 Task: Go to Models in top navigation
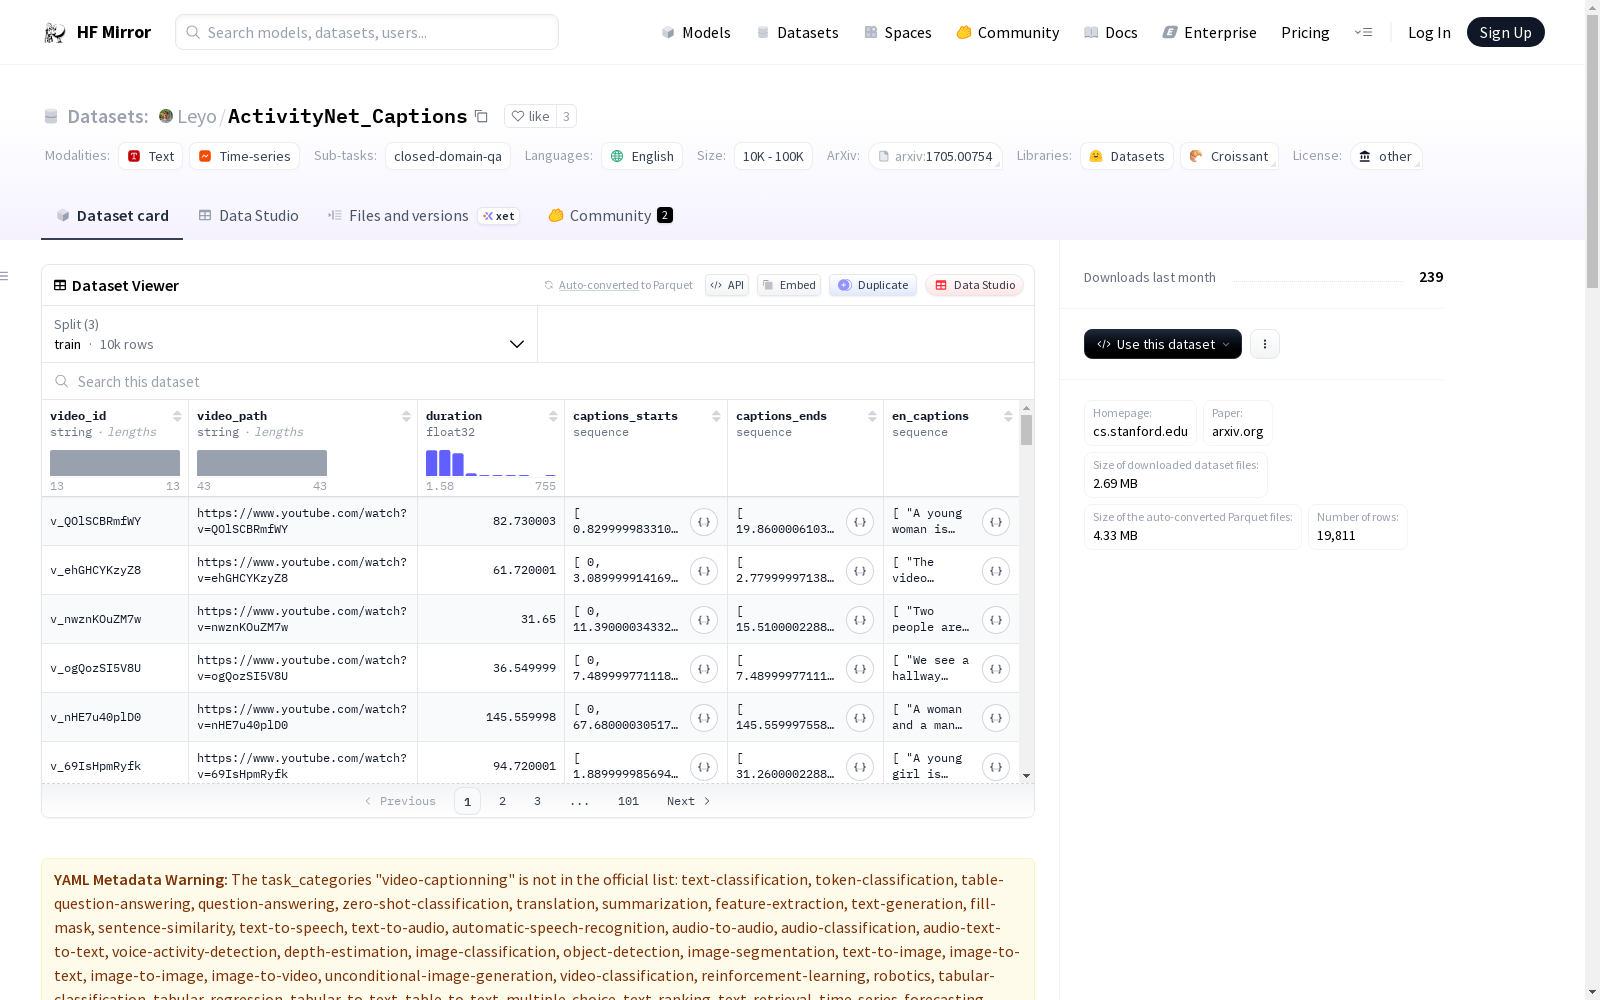point(696,33)
